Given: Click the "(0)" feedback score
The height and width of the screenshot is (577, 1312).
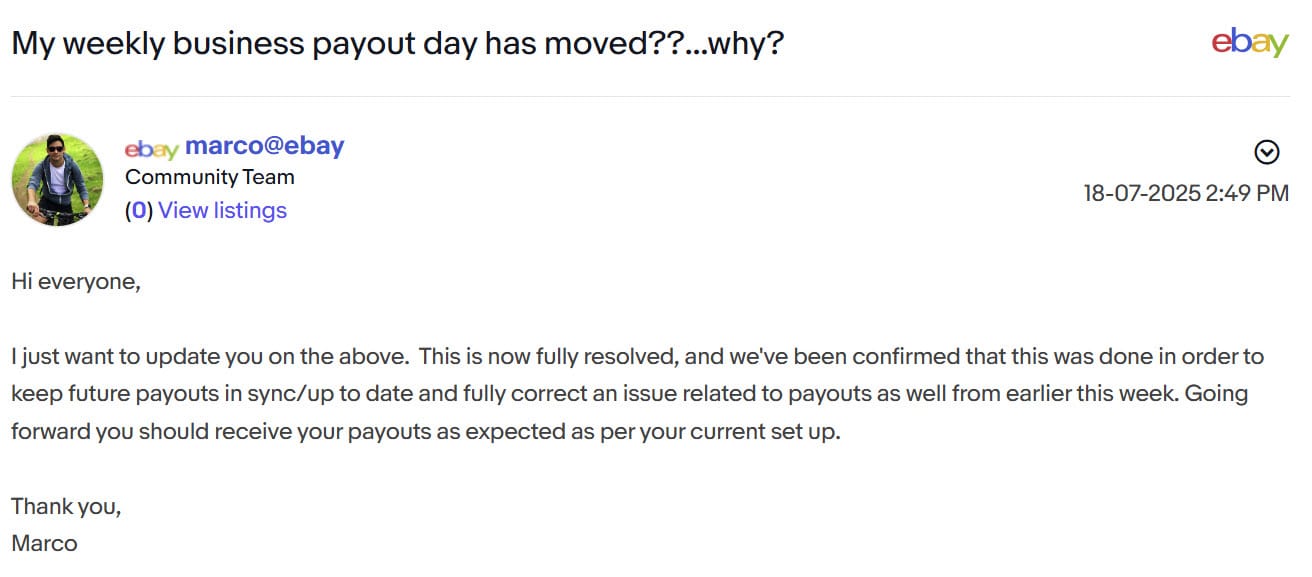Looking at the screenshot, I should click(138, 210).
